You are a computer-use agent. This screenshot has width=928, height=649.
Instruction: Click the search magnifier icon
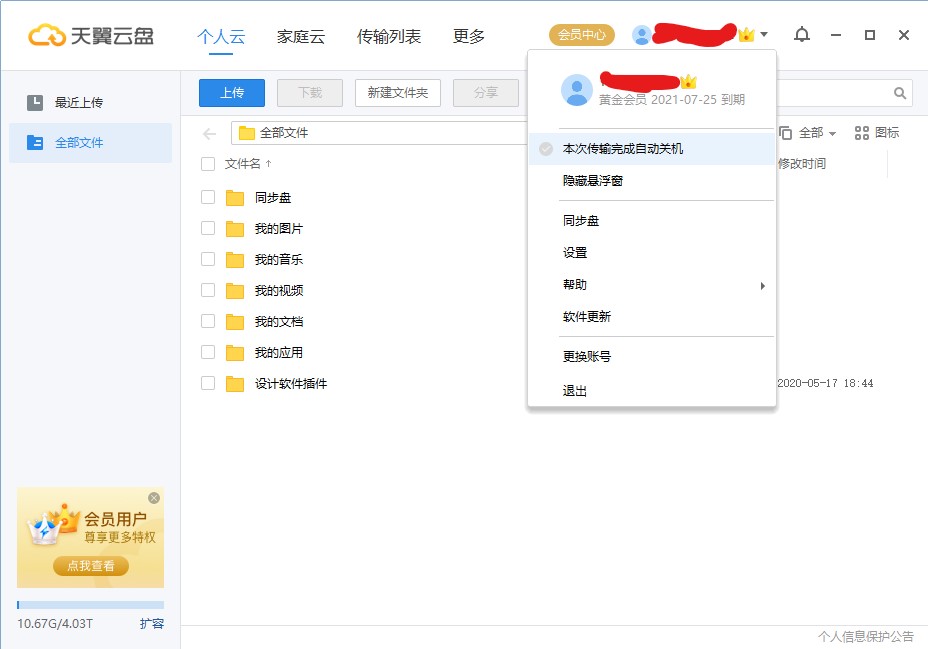tap(900, 93)
